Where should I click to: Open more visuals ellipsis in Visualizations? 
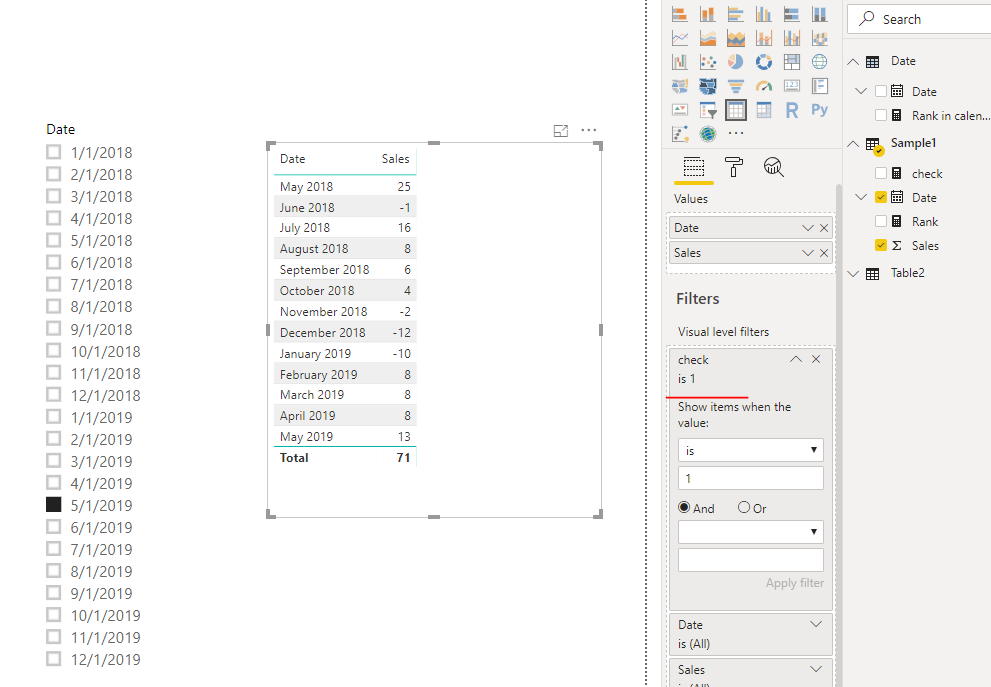pos(736,133)
